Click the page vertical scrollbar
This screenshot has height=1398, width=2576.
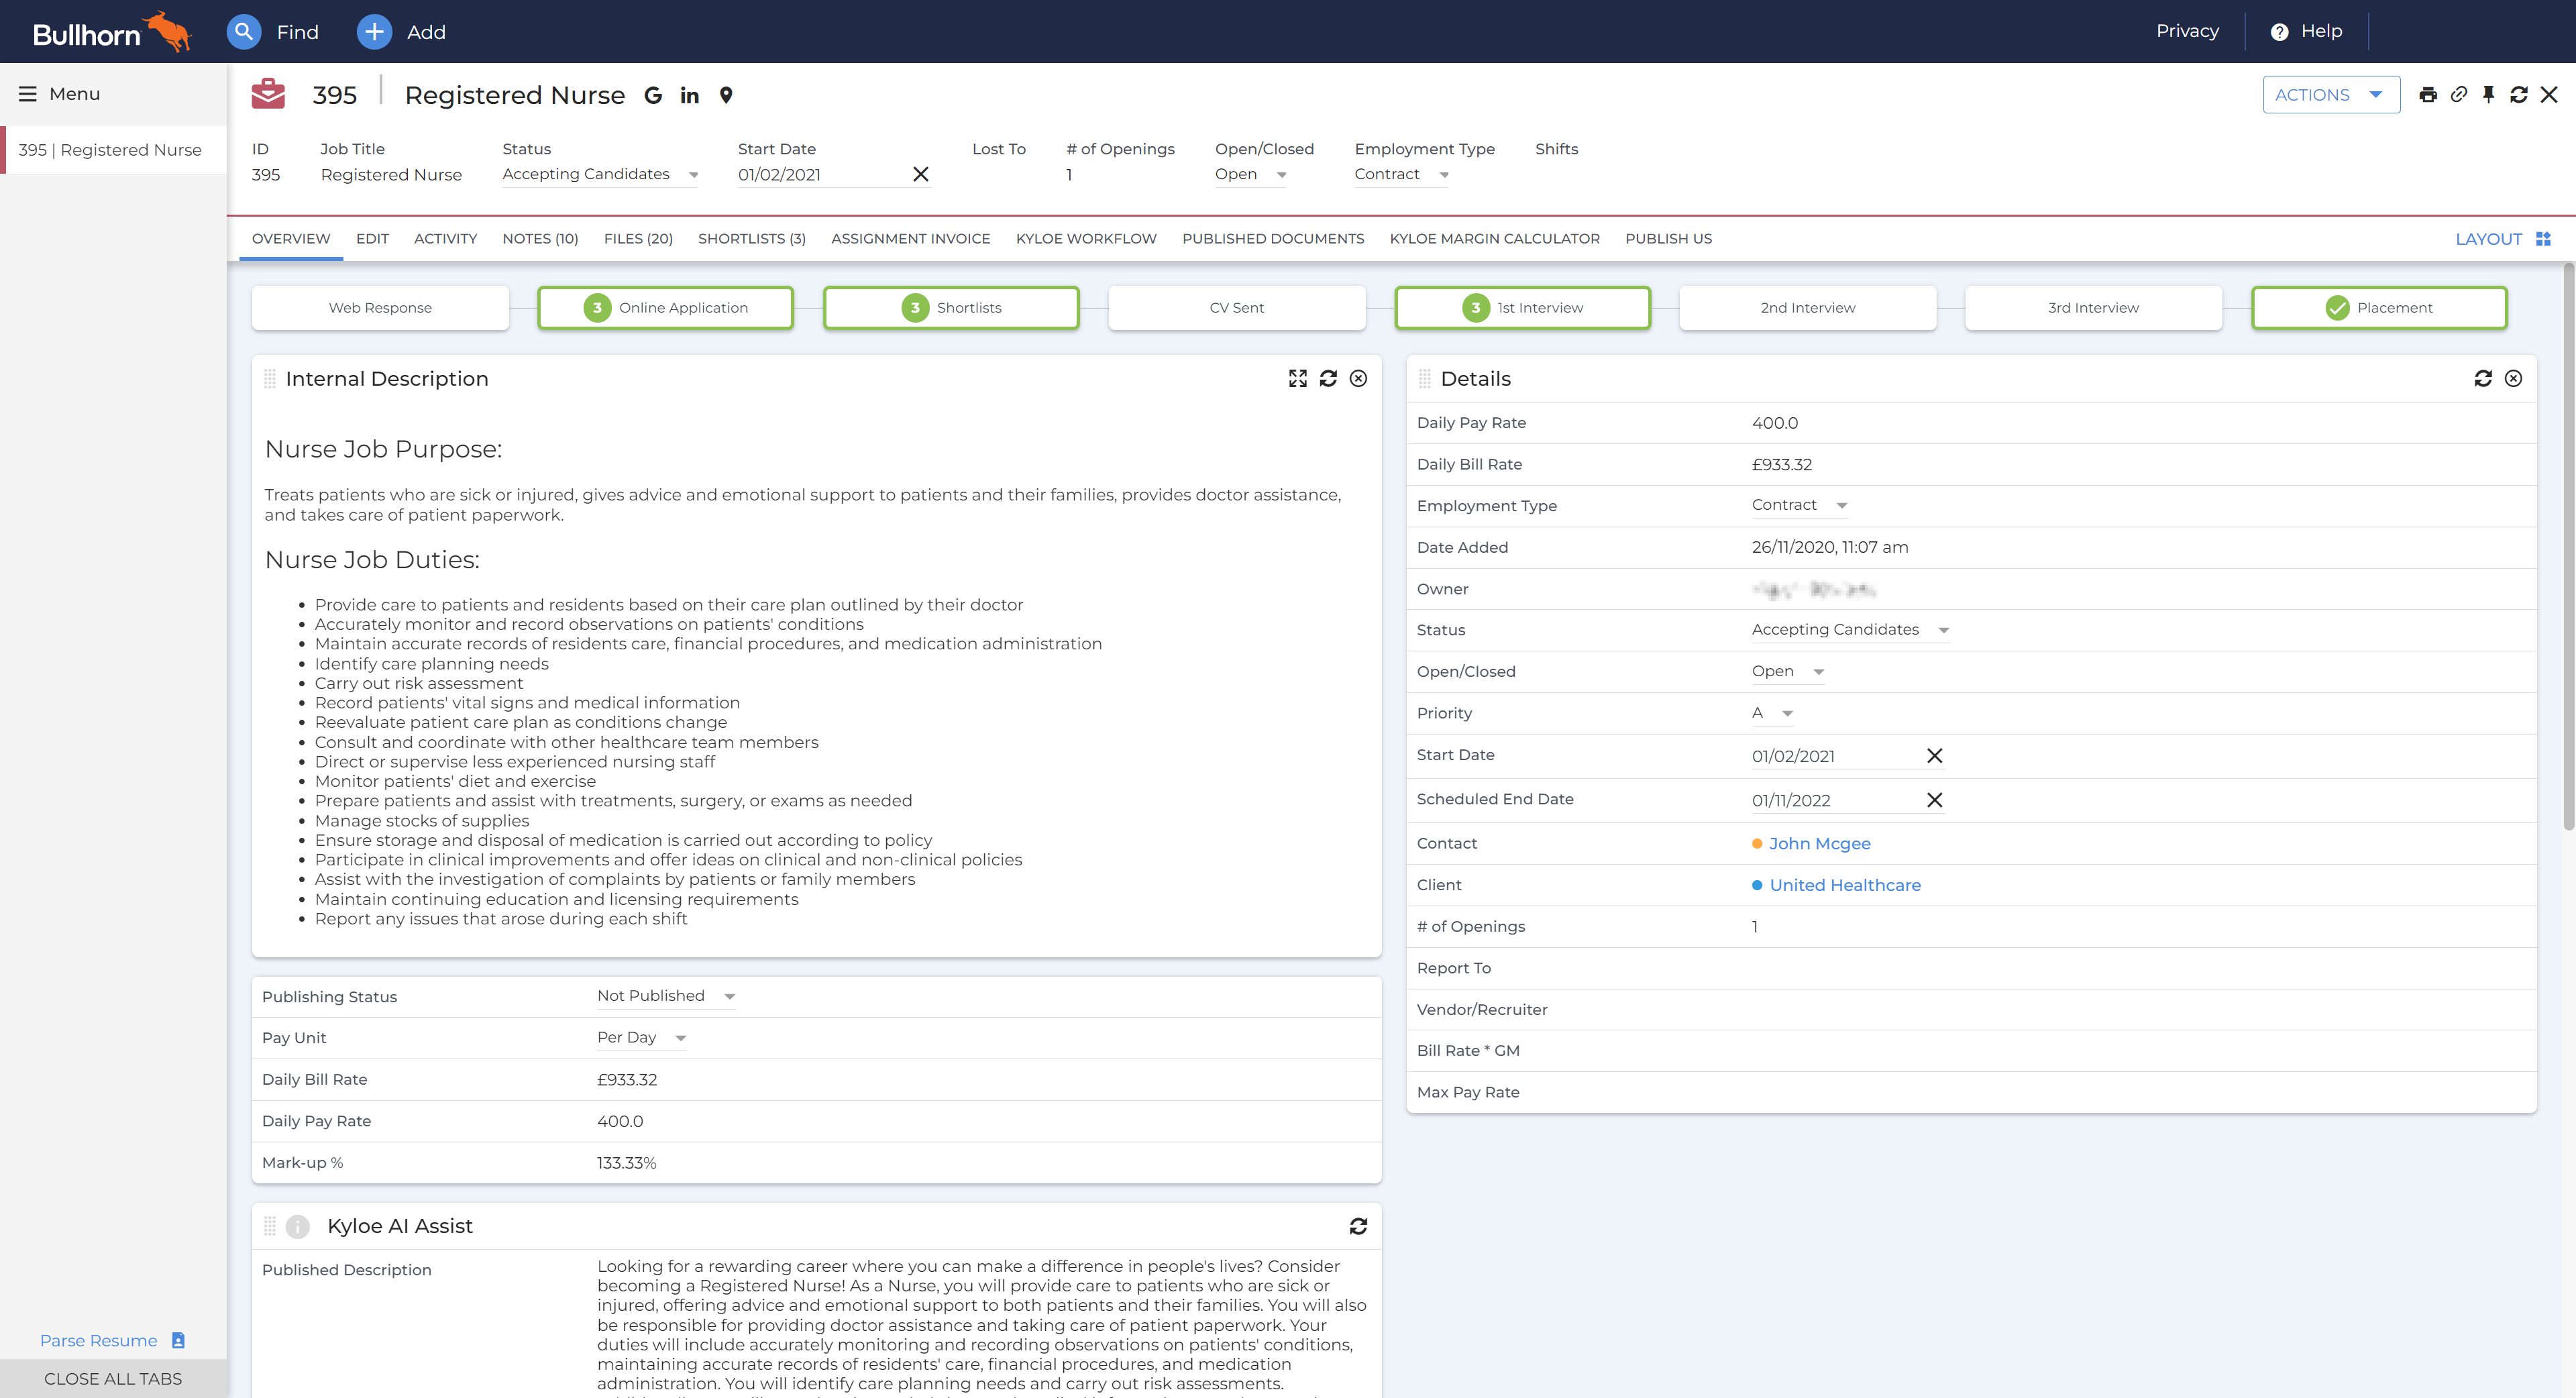click(2568, 546)
